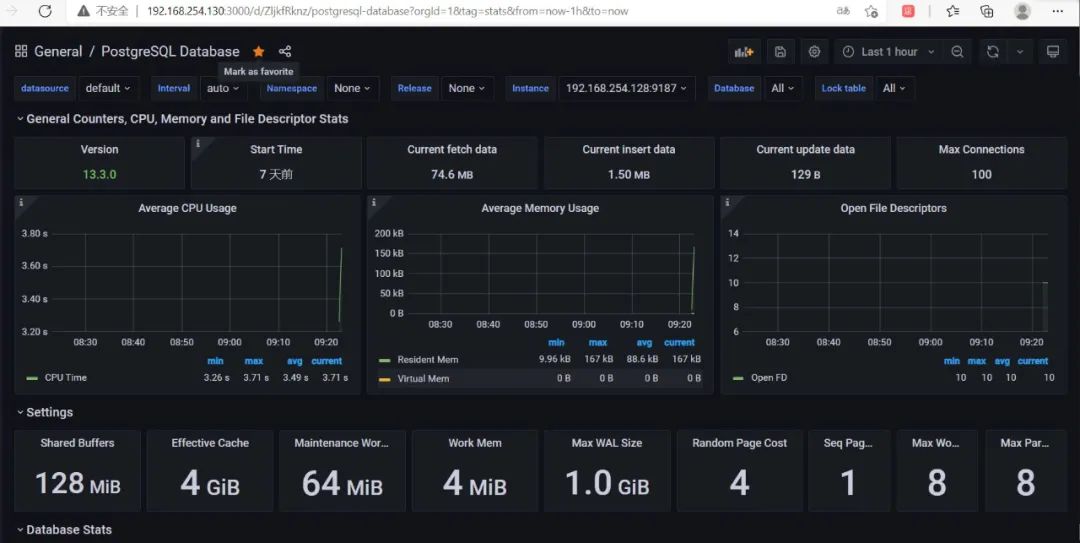The height and width of the screenshot is (543, 1080).
Task: Share the dashboard via share icon
Action: (285, 52)
